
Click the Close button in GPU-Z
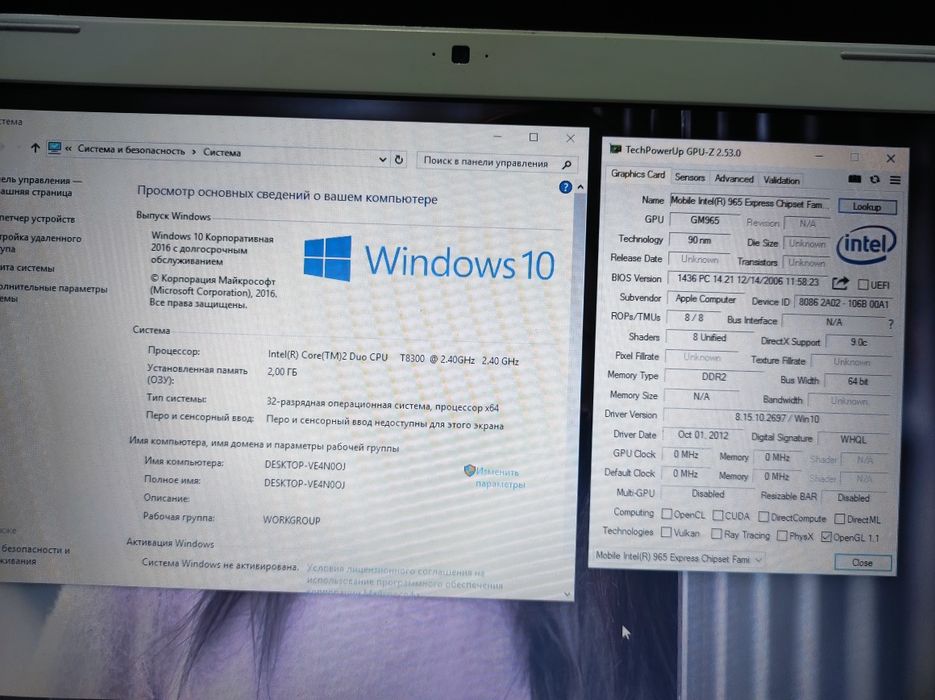tap(862, 562)
